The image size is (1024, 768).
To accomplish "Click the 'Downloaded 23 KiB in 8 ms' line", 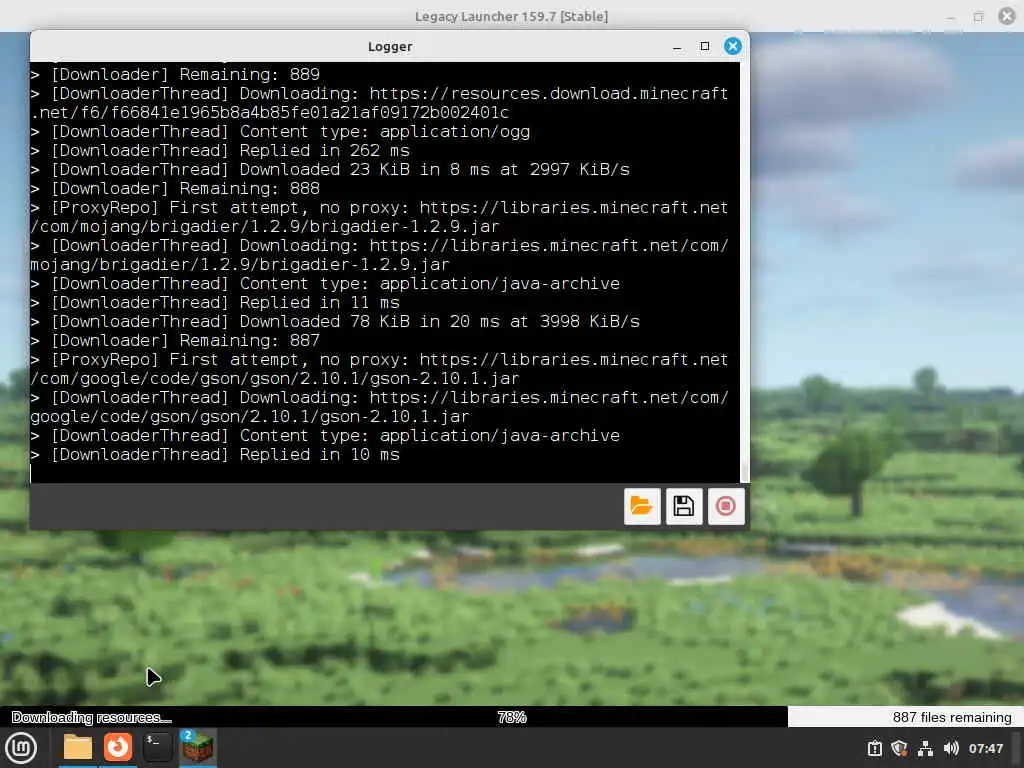I will [x=330, y=169].
